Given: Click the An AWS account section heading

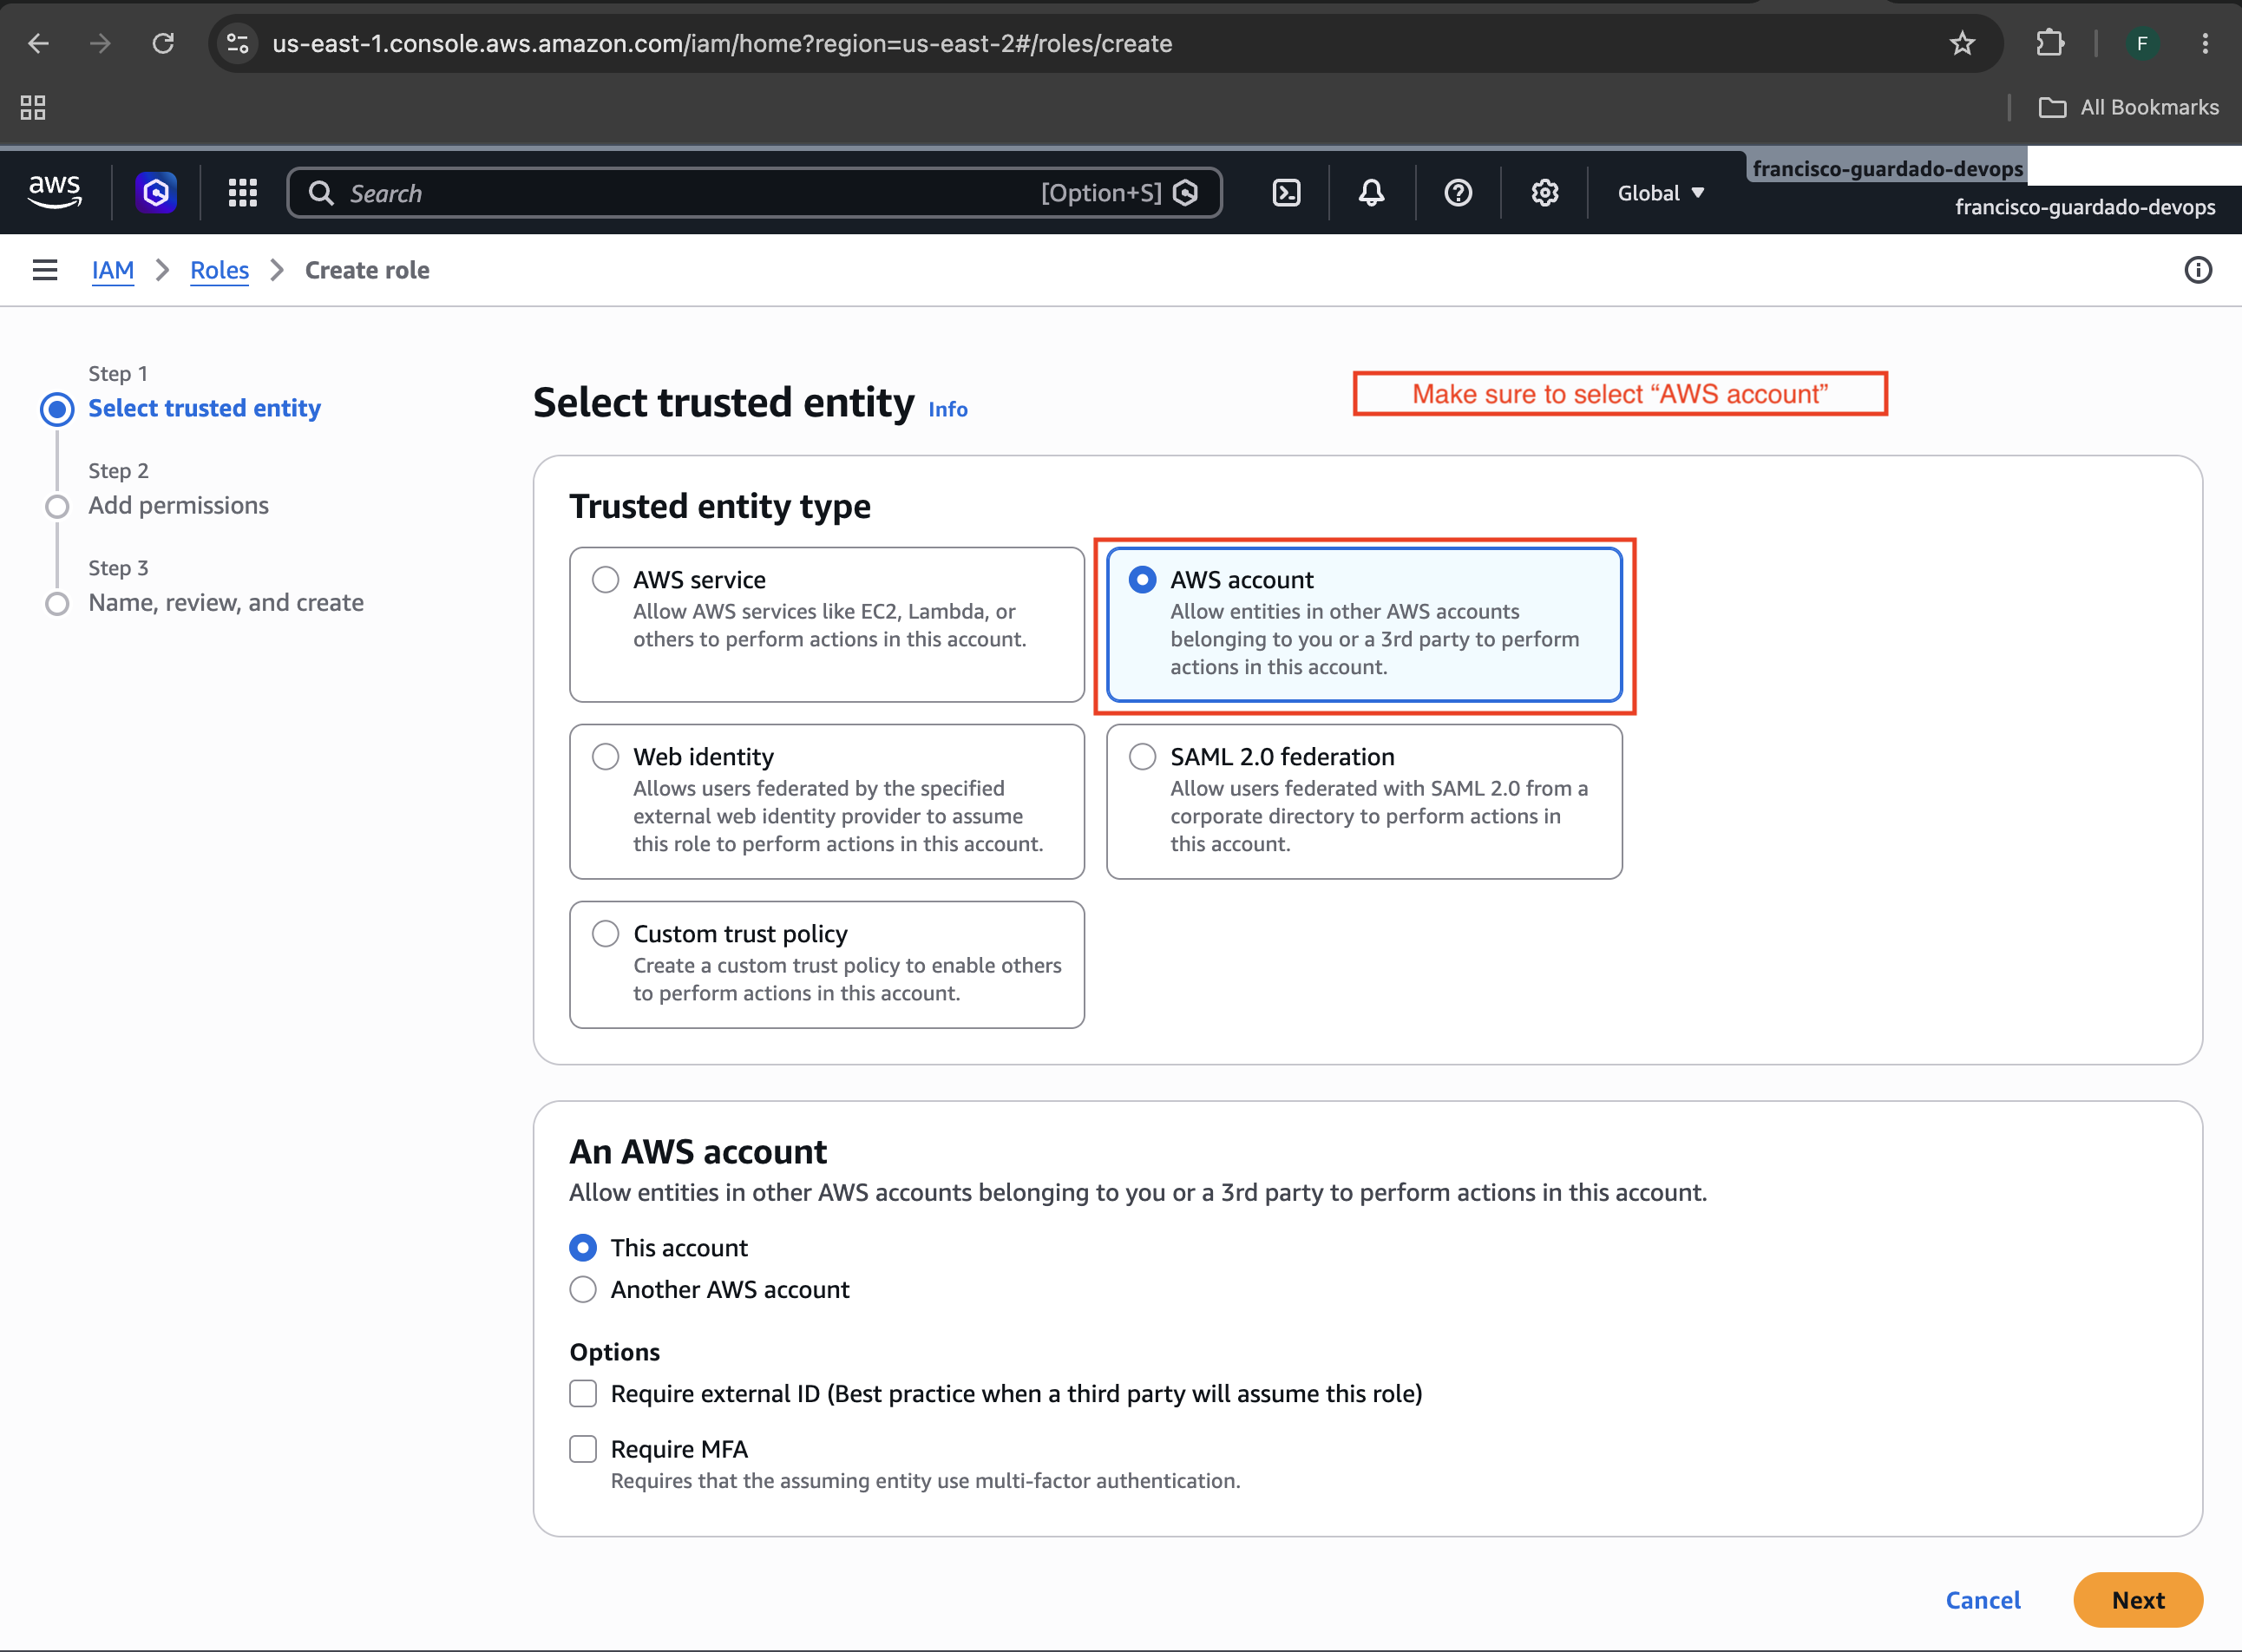Looking at the screenshot, I should (x=698, y=1152).
